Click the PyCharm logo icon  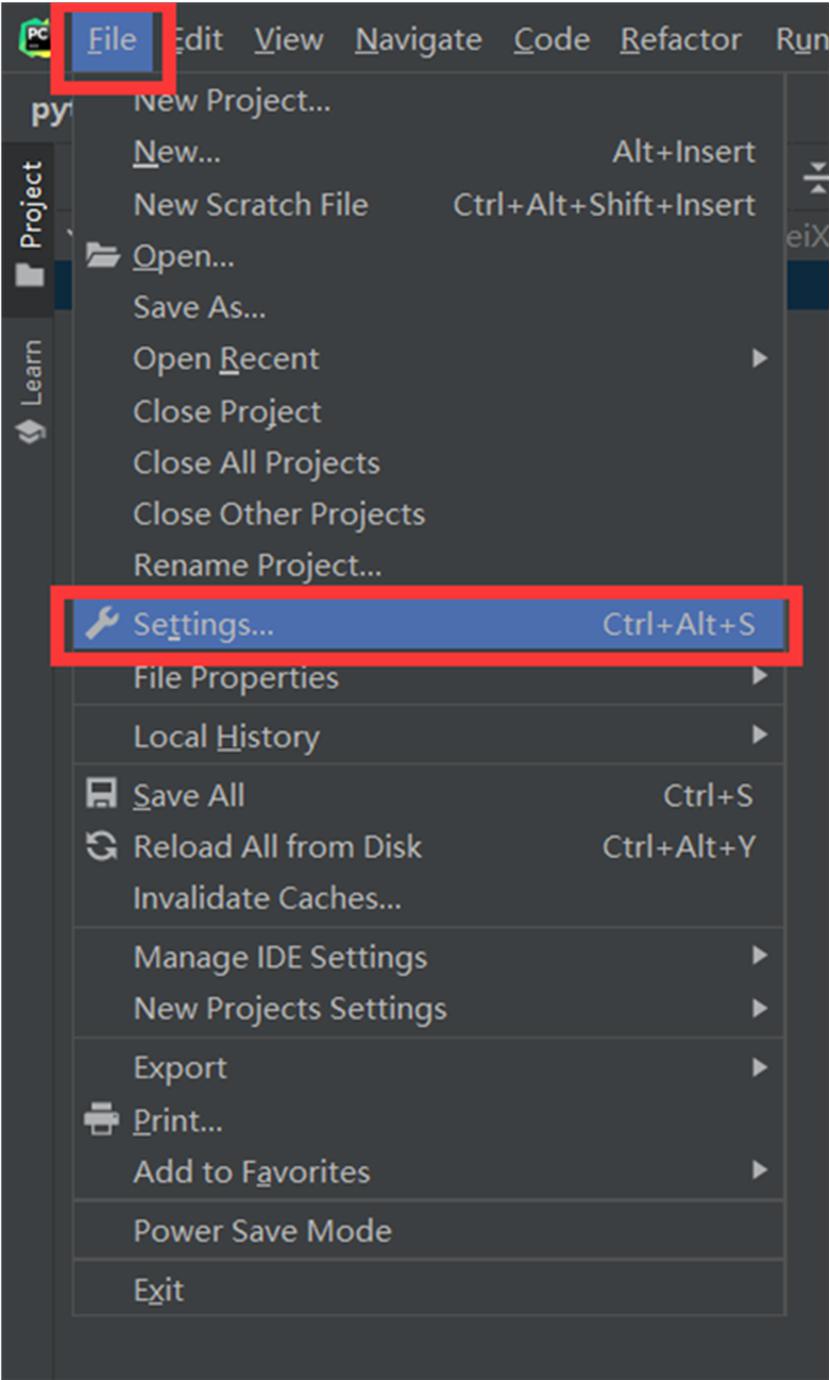(34, 39)
